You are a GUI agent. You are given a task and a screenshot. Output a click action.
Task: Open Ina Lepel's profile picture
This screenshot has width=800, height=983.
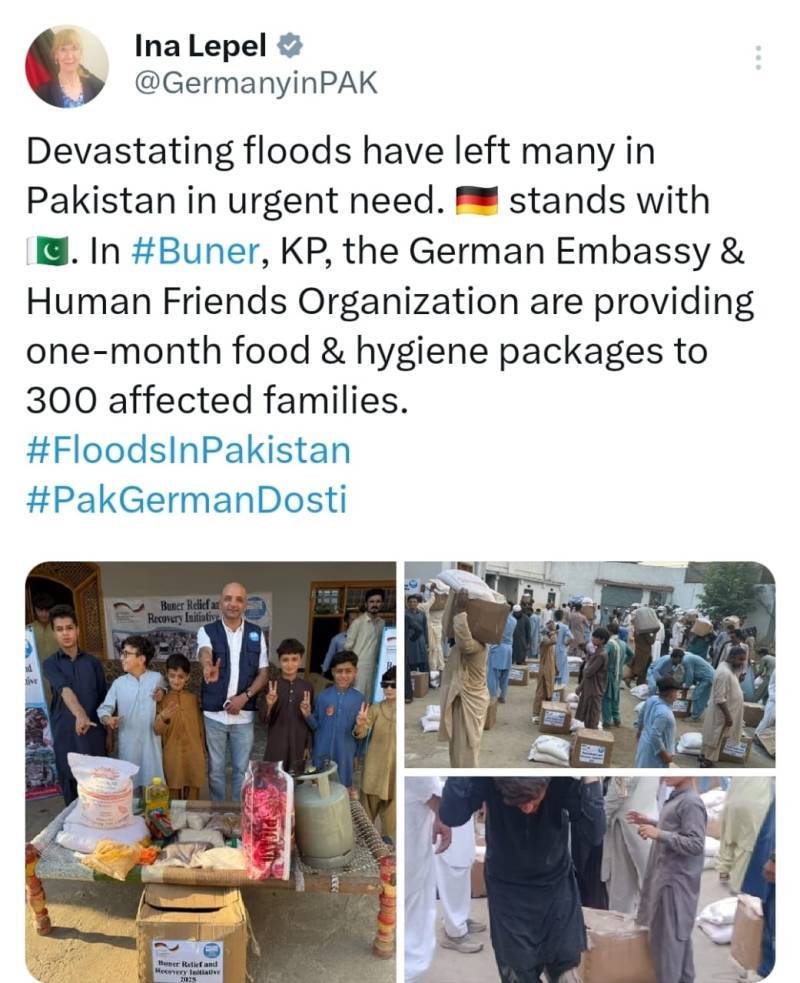coord(67,66)
